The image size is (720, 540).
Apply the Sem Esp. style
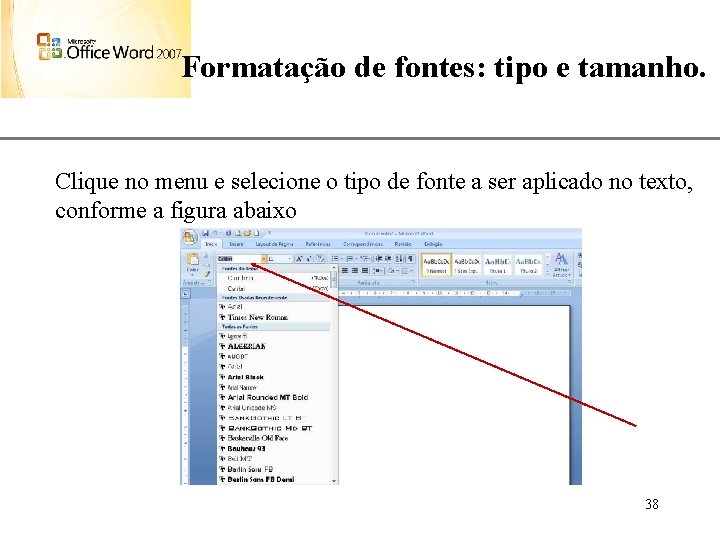pyautogui.click(x=467, y=265)
